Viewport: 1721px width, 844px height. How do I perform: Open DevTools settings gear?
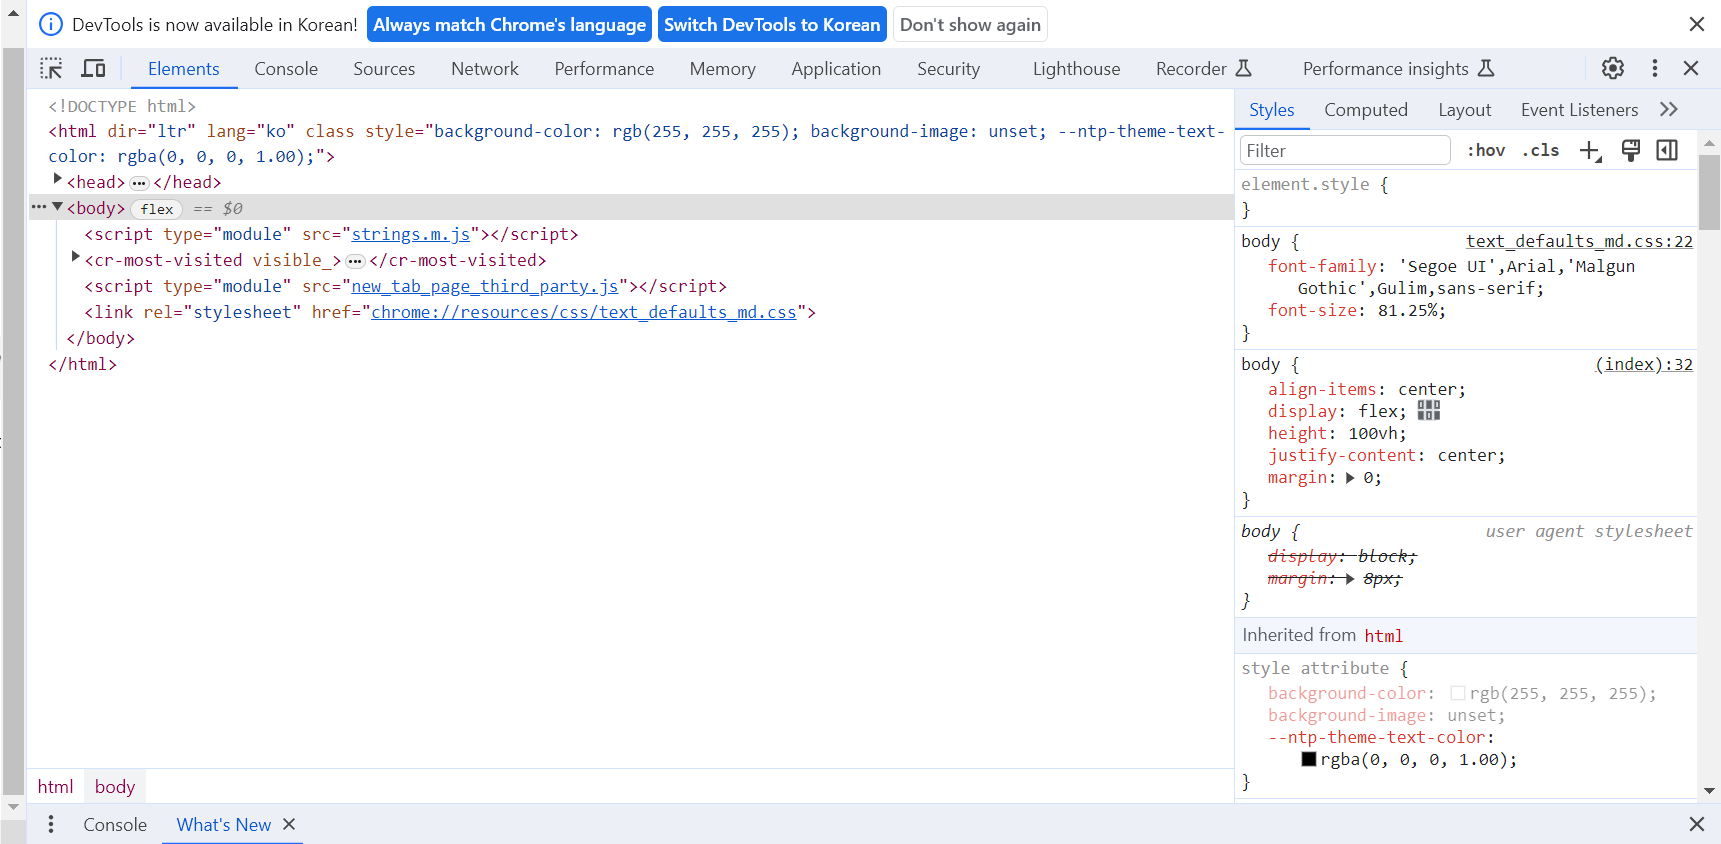[x=1613, y=68]
